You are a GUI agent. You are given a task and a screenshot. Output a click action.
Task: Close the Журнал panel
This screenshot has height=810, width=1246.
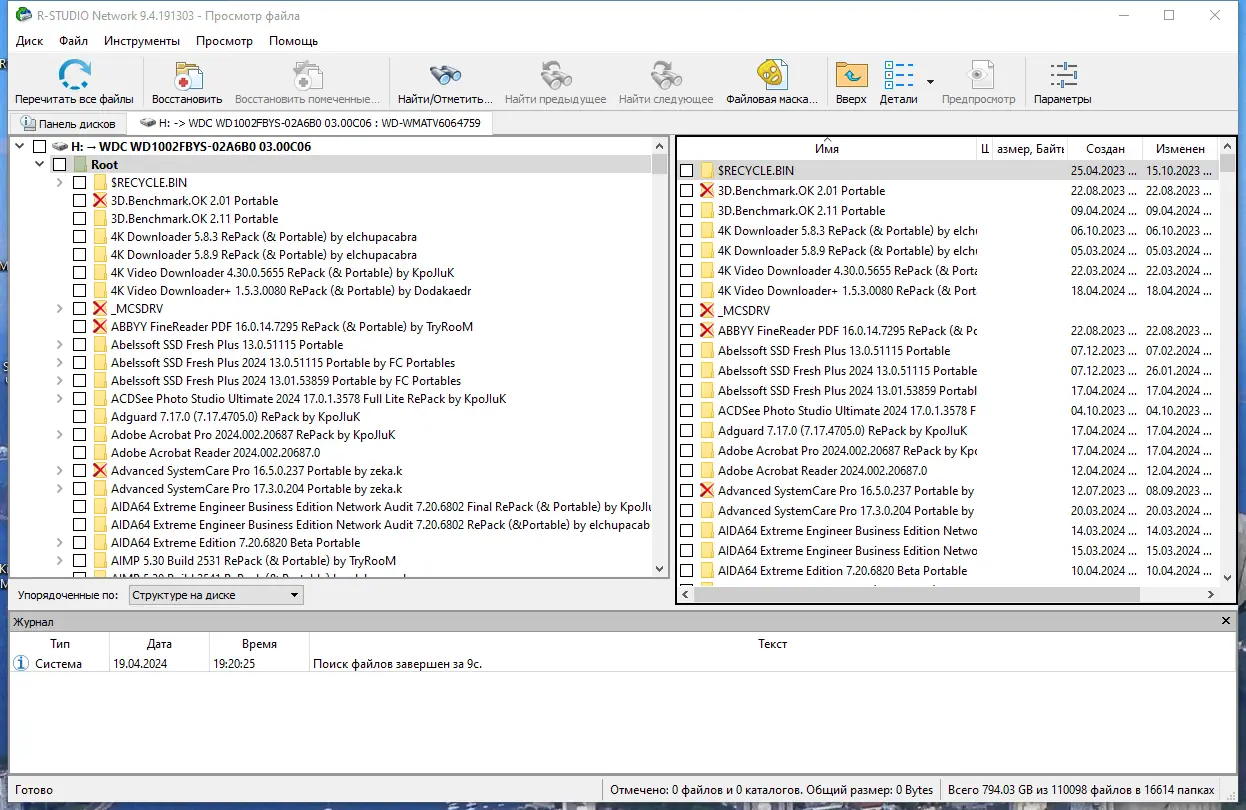point(1226,622)
